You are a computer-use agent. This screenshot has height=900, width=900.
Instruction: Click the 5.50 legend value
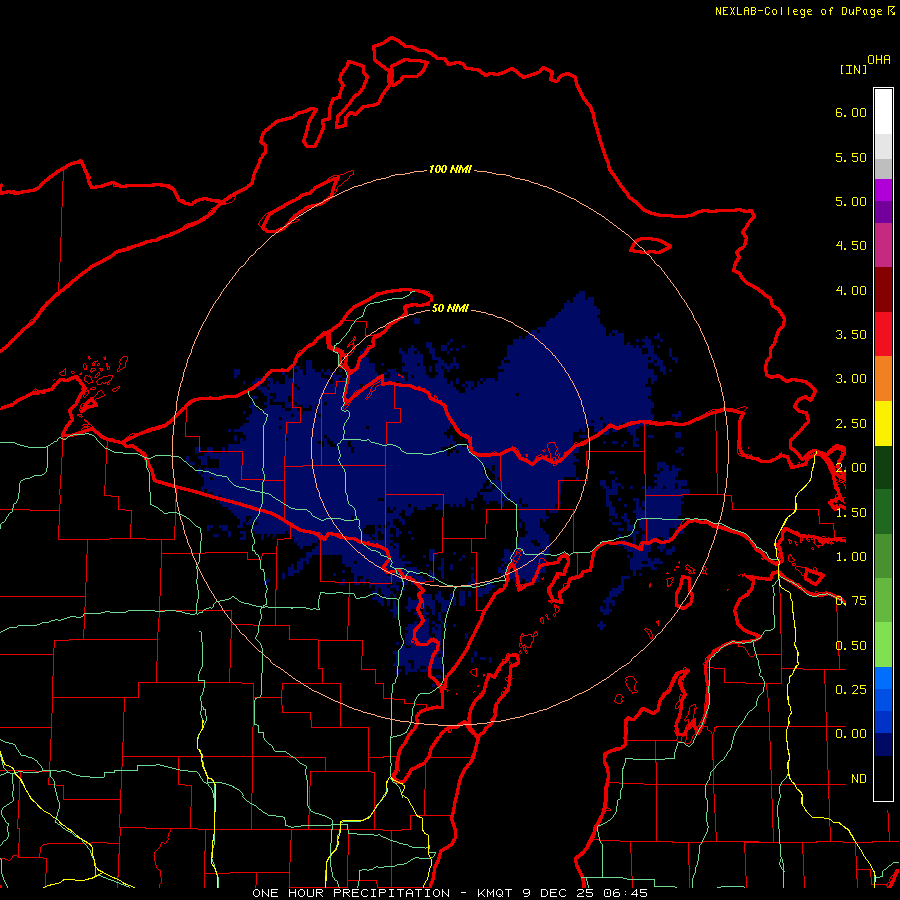point(851,157)
